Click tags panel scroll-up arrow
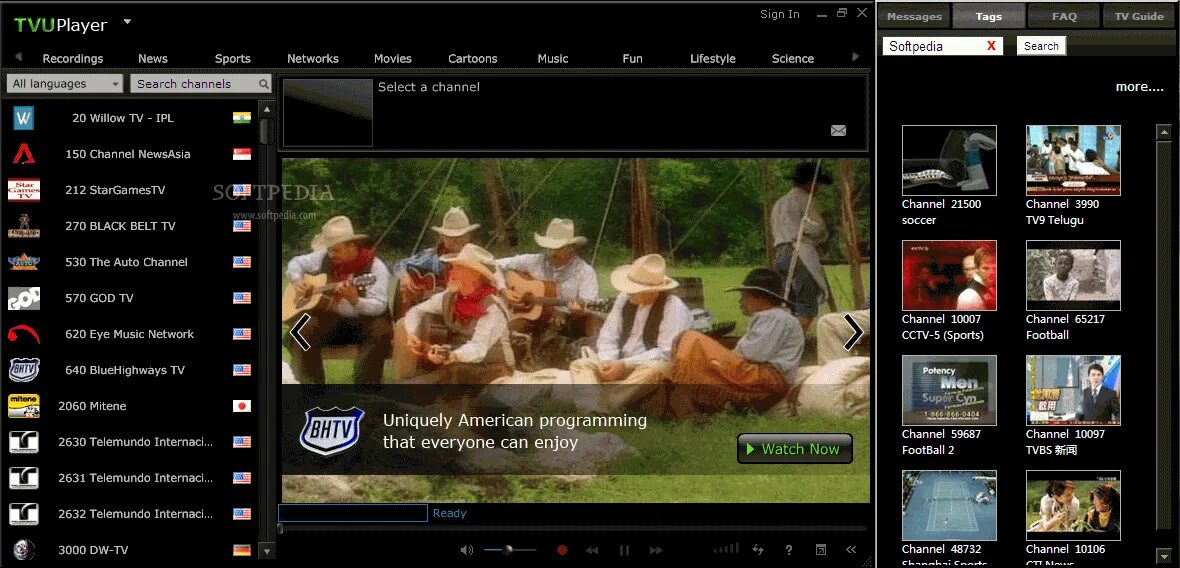The width and height of the screenshot is (1180, 568). 1163,132
